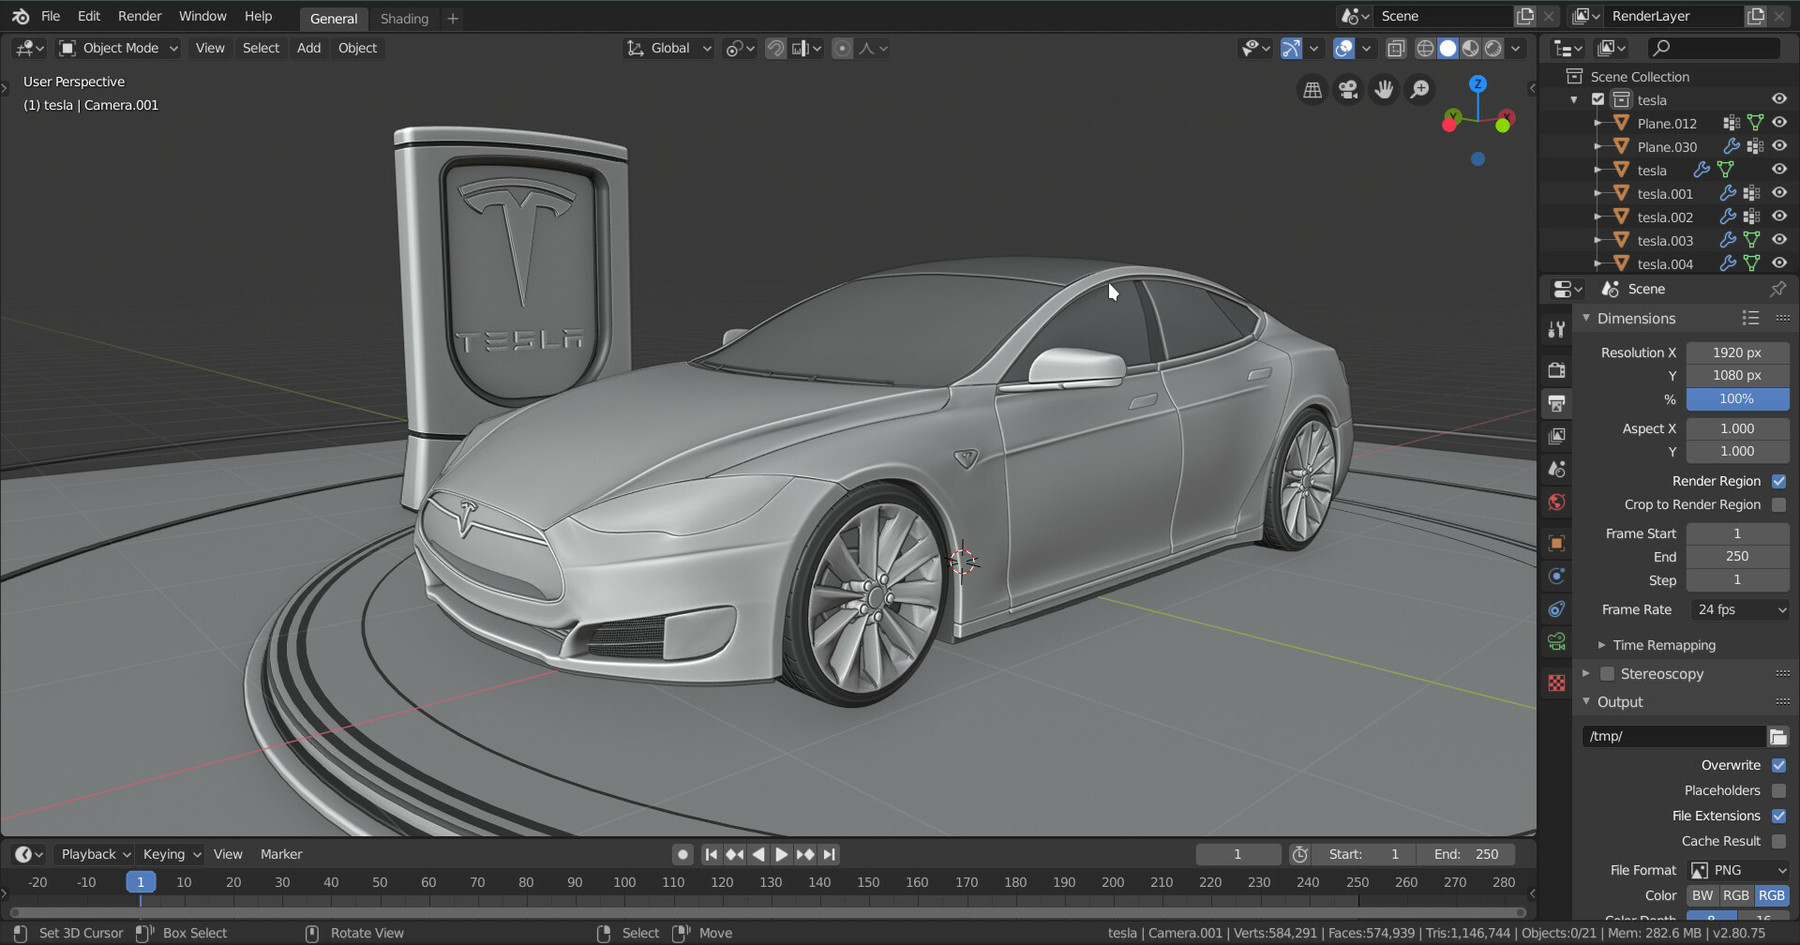Click the /tmp/ output path field
Screen dimensions: 1800x945
(1673, 736)
